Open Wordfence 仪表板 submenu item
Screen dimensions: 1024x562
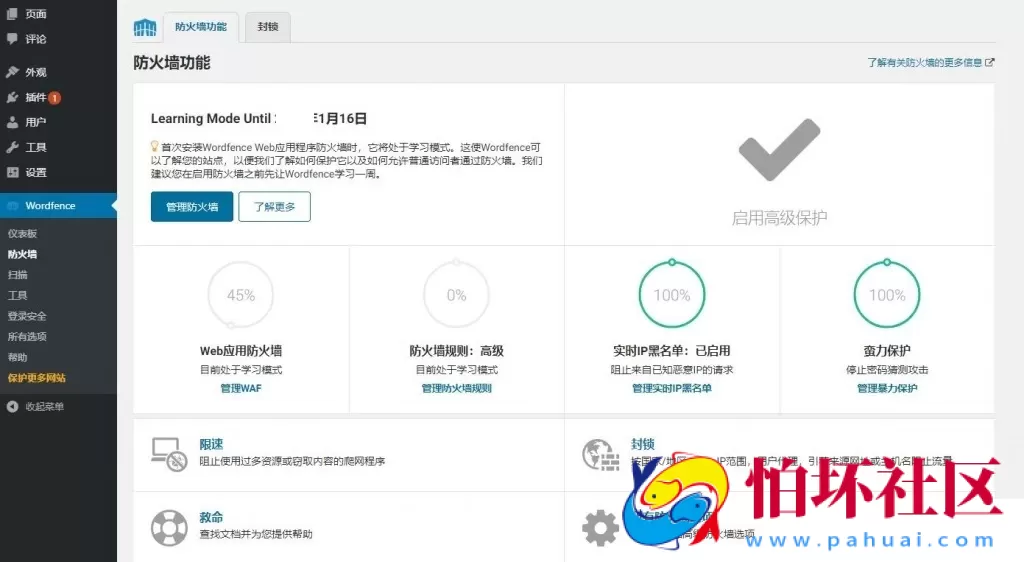tap(23, 234)
